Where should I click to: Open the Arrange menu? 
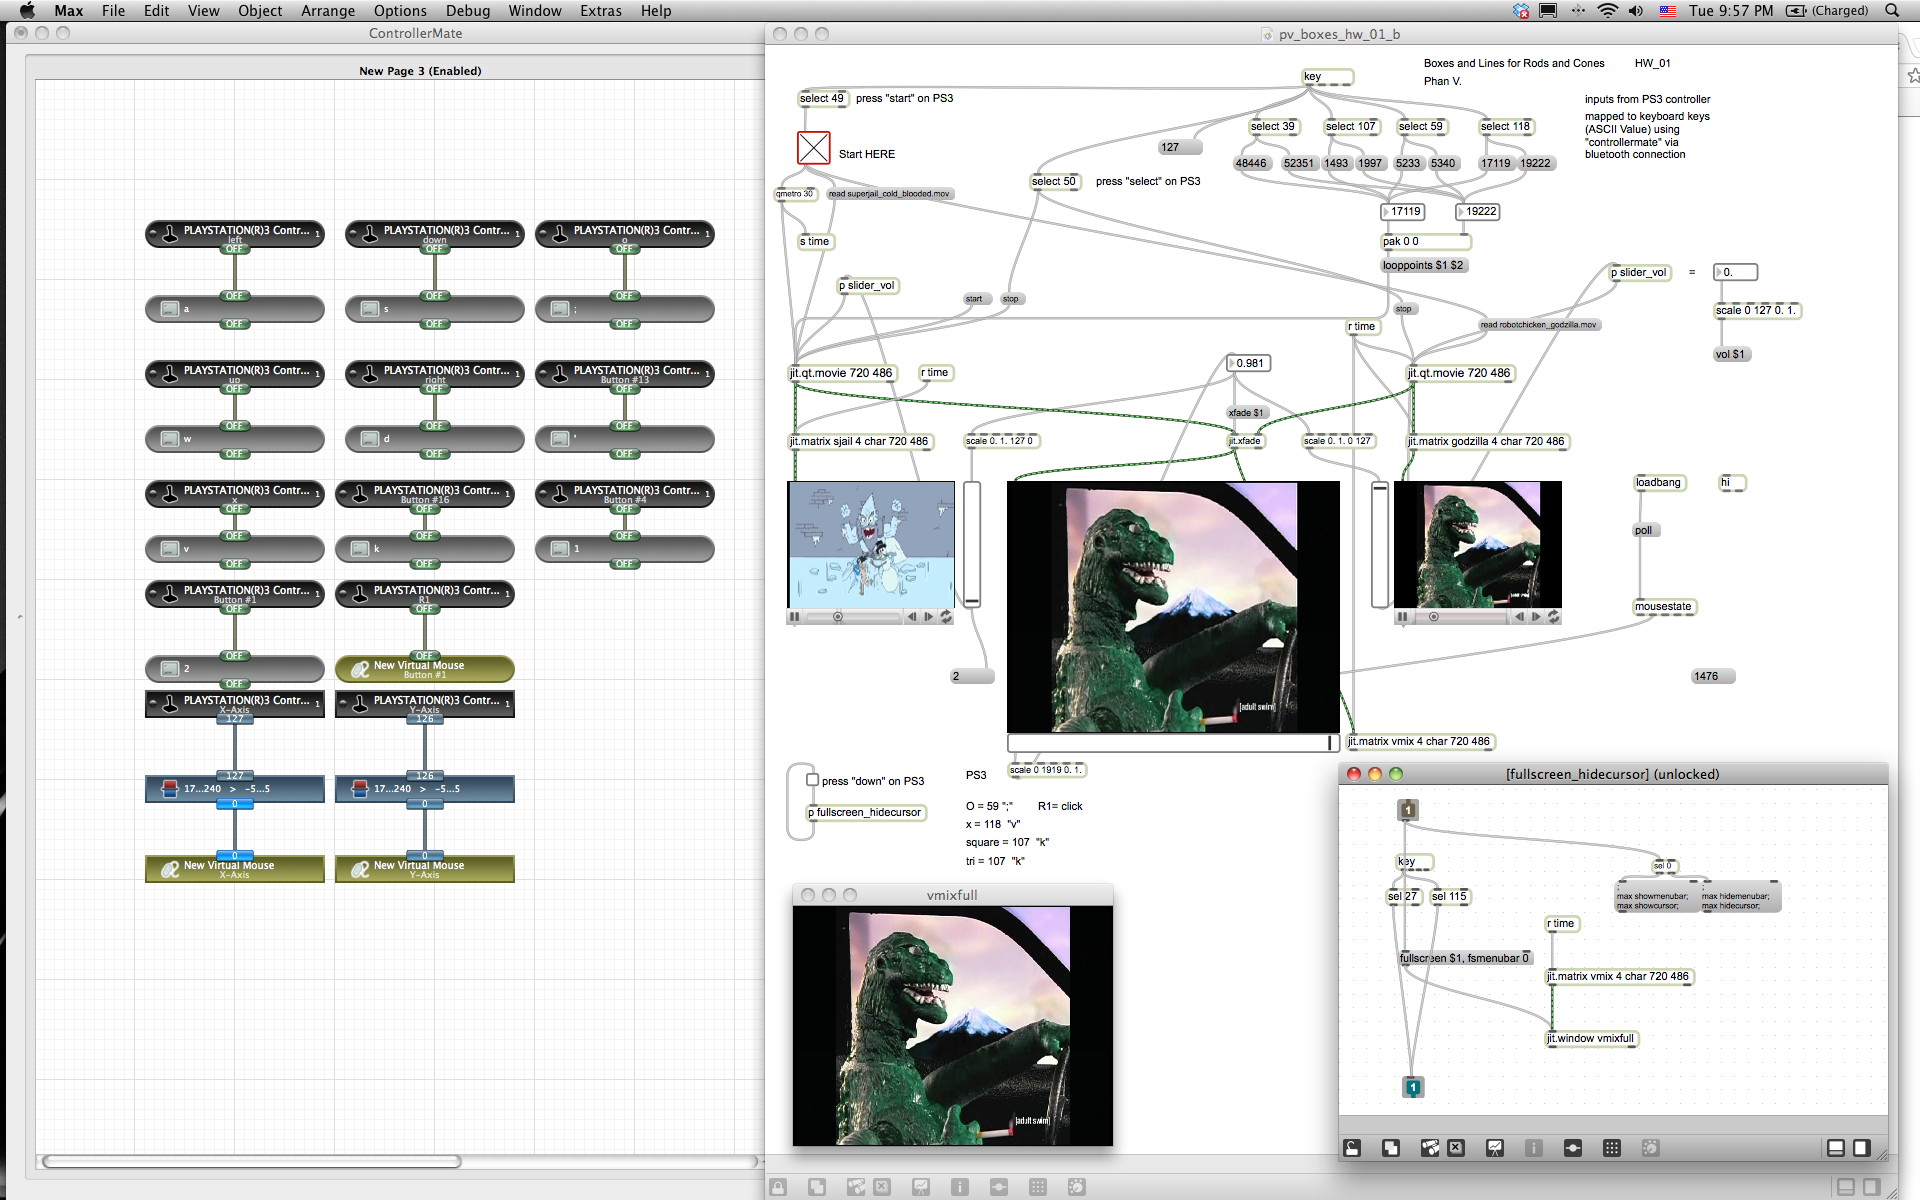tap(328, 11)
